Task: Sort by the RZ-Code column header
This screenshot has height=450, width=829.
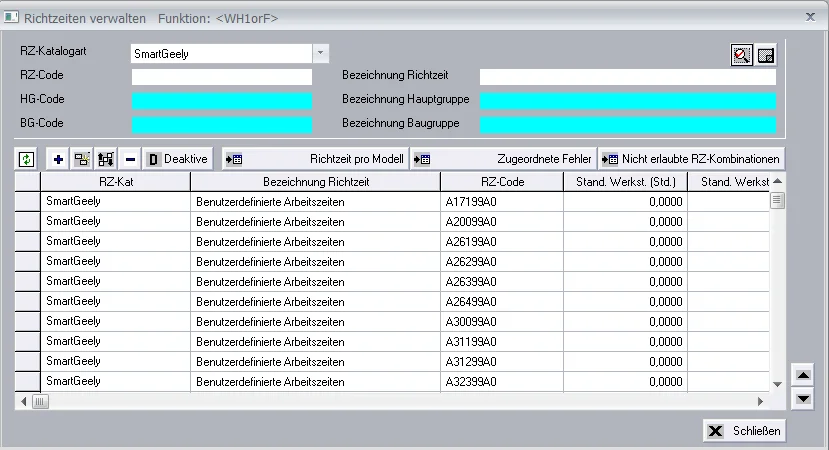Action: [x=502, y=182]
